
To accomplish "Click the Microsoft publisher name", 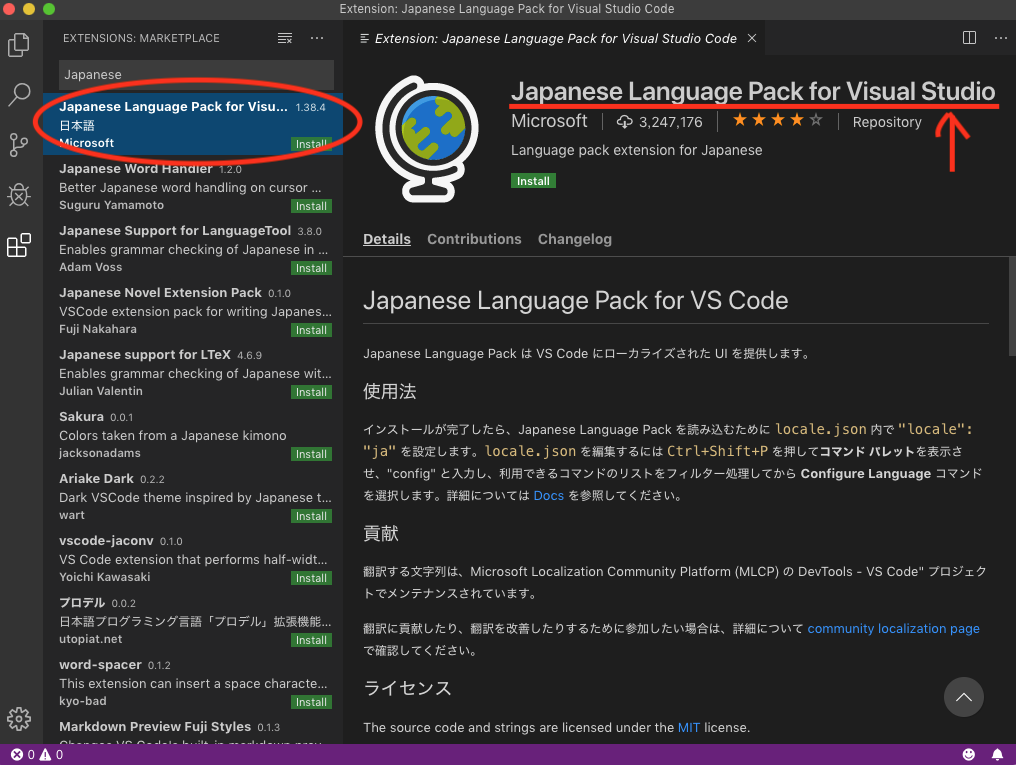I will coord(549,121).
